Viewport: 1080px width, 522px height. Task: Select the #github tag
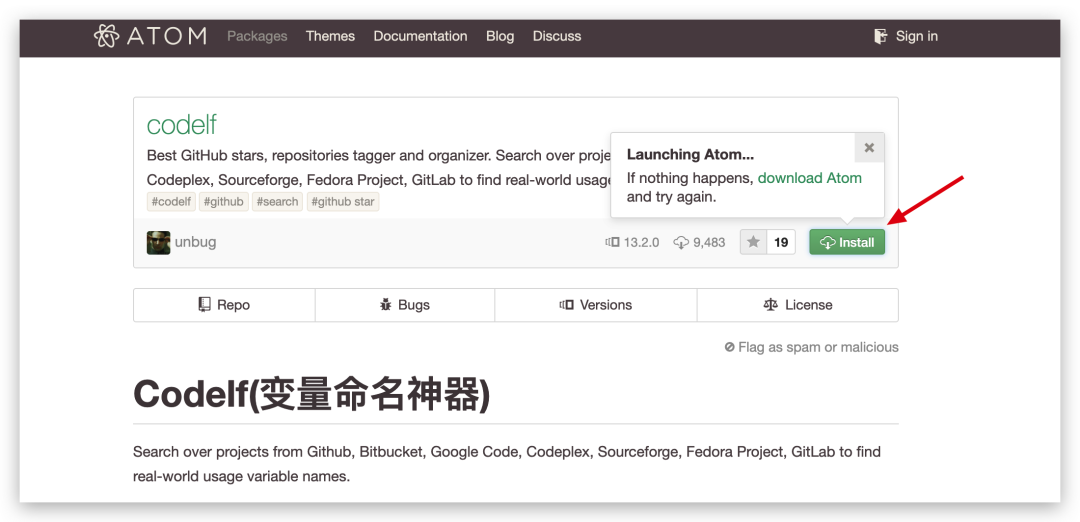click(x=224, y=202)
